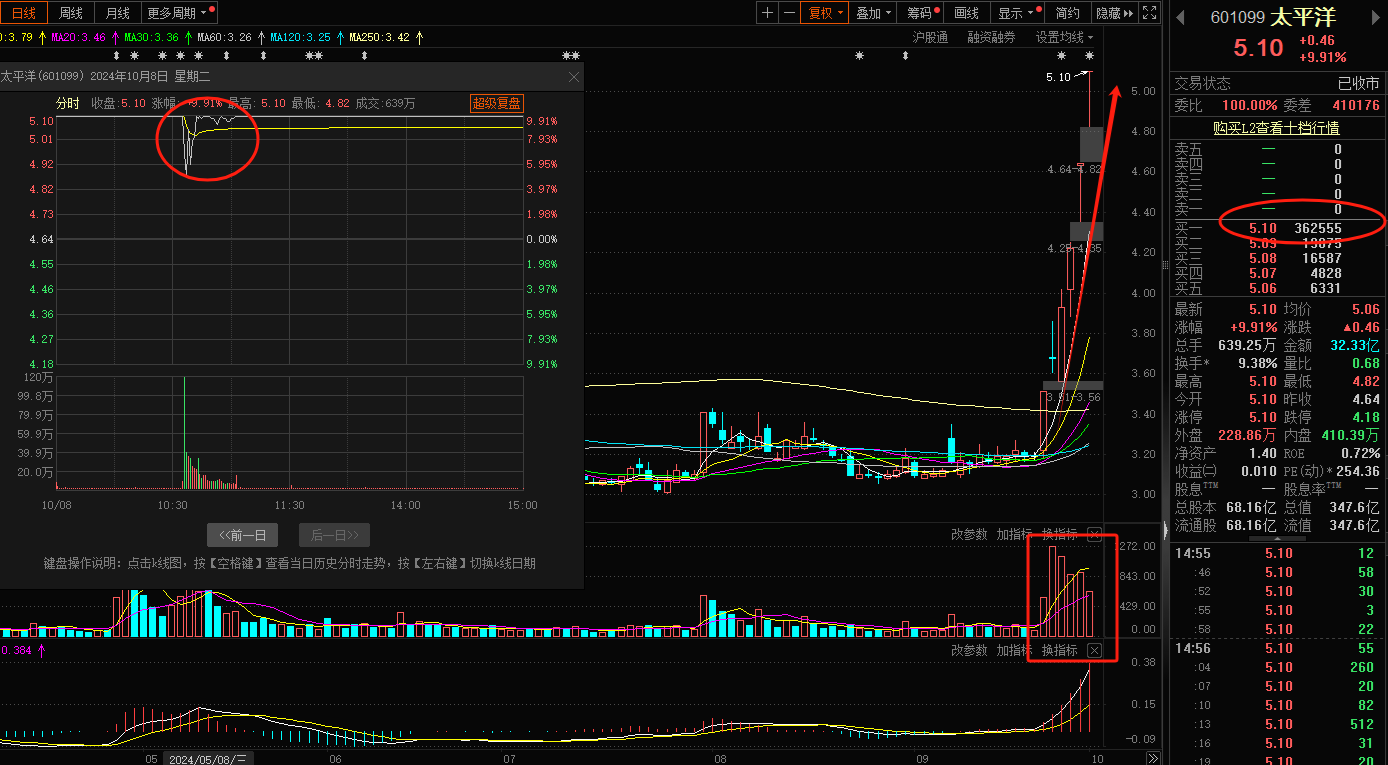Open 更多周期 period dropdown
Viewport: 1388px width, 765px height.
point(179,13)
